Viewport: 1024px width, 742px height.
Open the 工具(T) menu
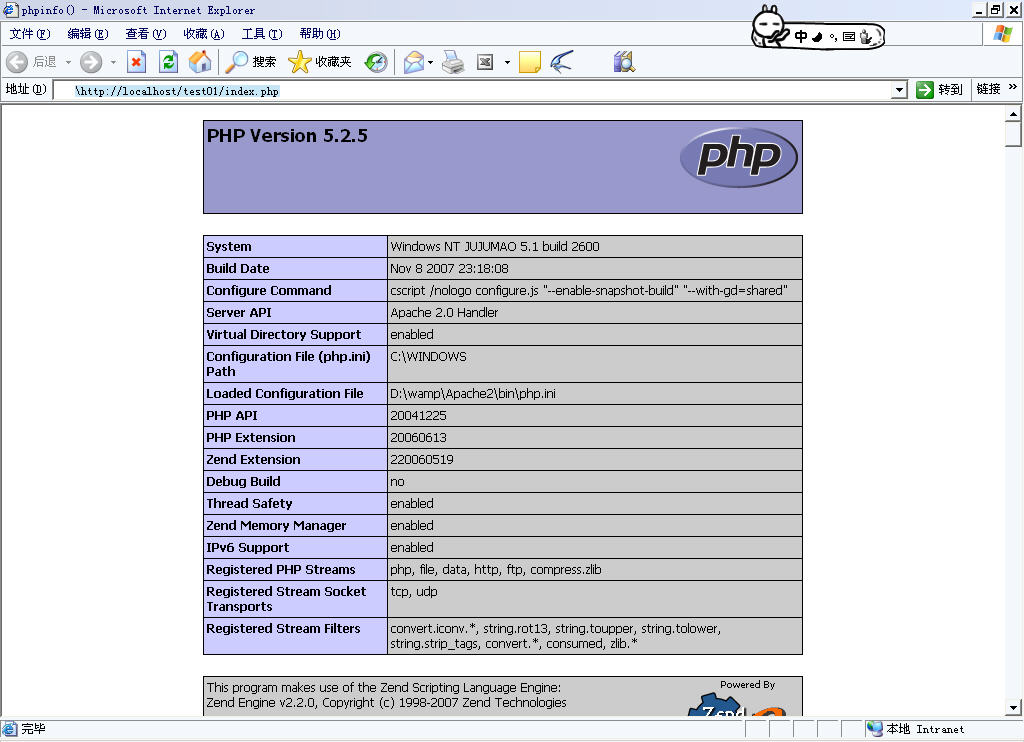point(262,34)
